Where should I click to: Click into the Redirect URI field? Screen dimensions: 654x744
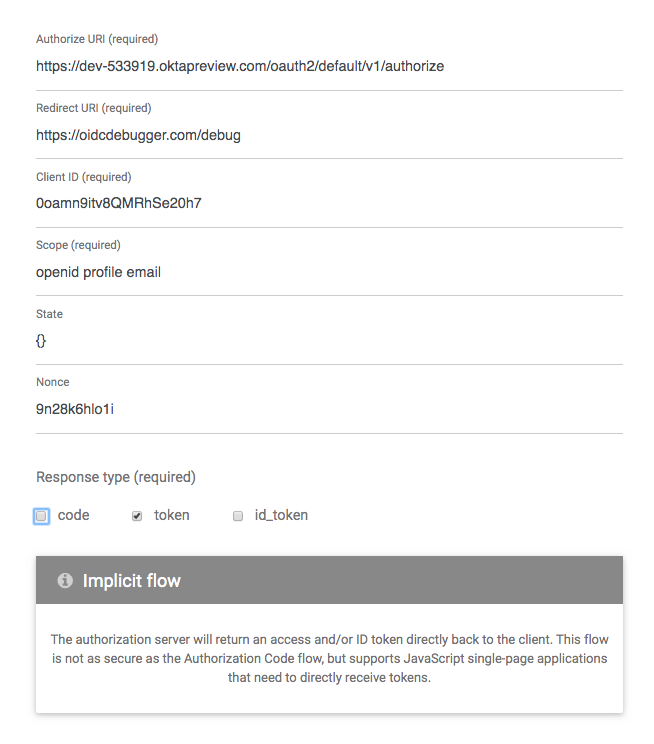(329, 135)
